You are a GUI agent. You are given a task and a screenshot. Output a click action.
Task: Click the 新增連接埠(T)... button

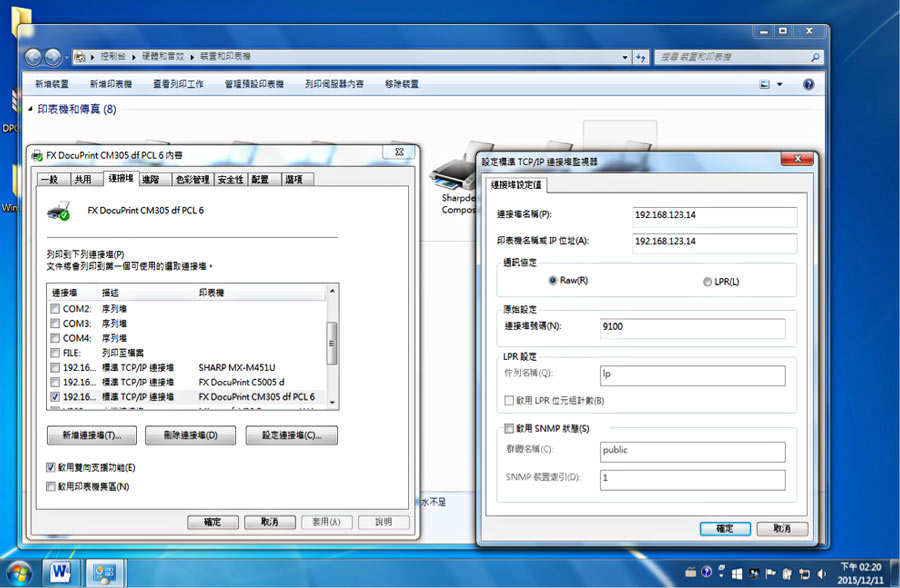coord(92,435)
